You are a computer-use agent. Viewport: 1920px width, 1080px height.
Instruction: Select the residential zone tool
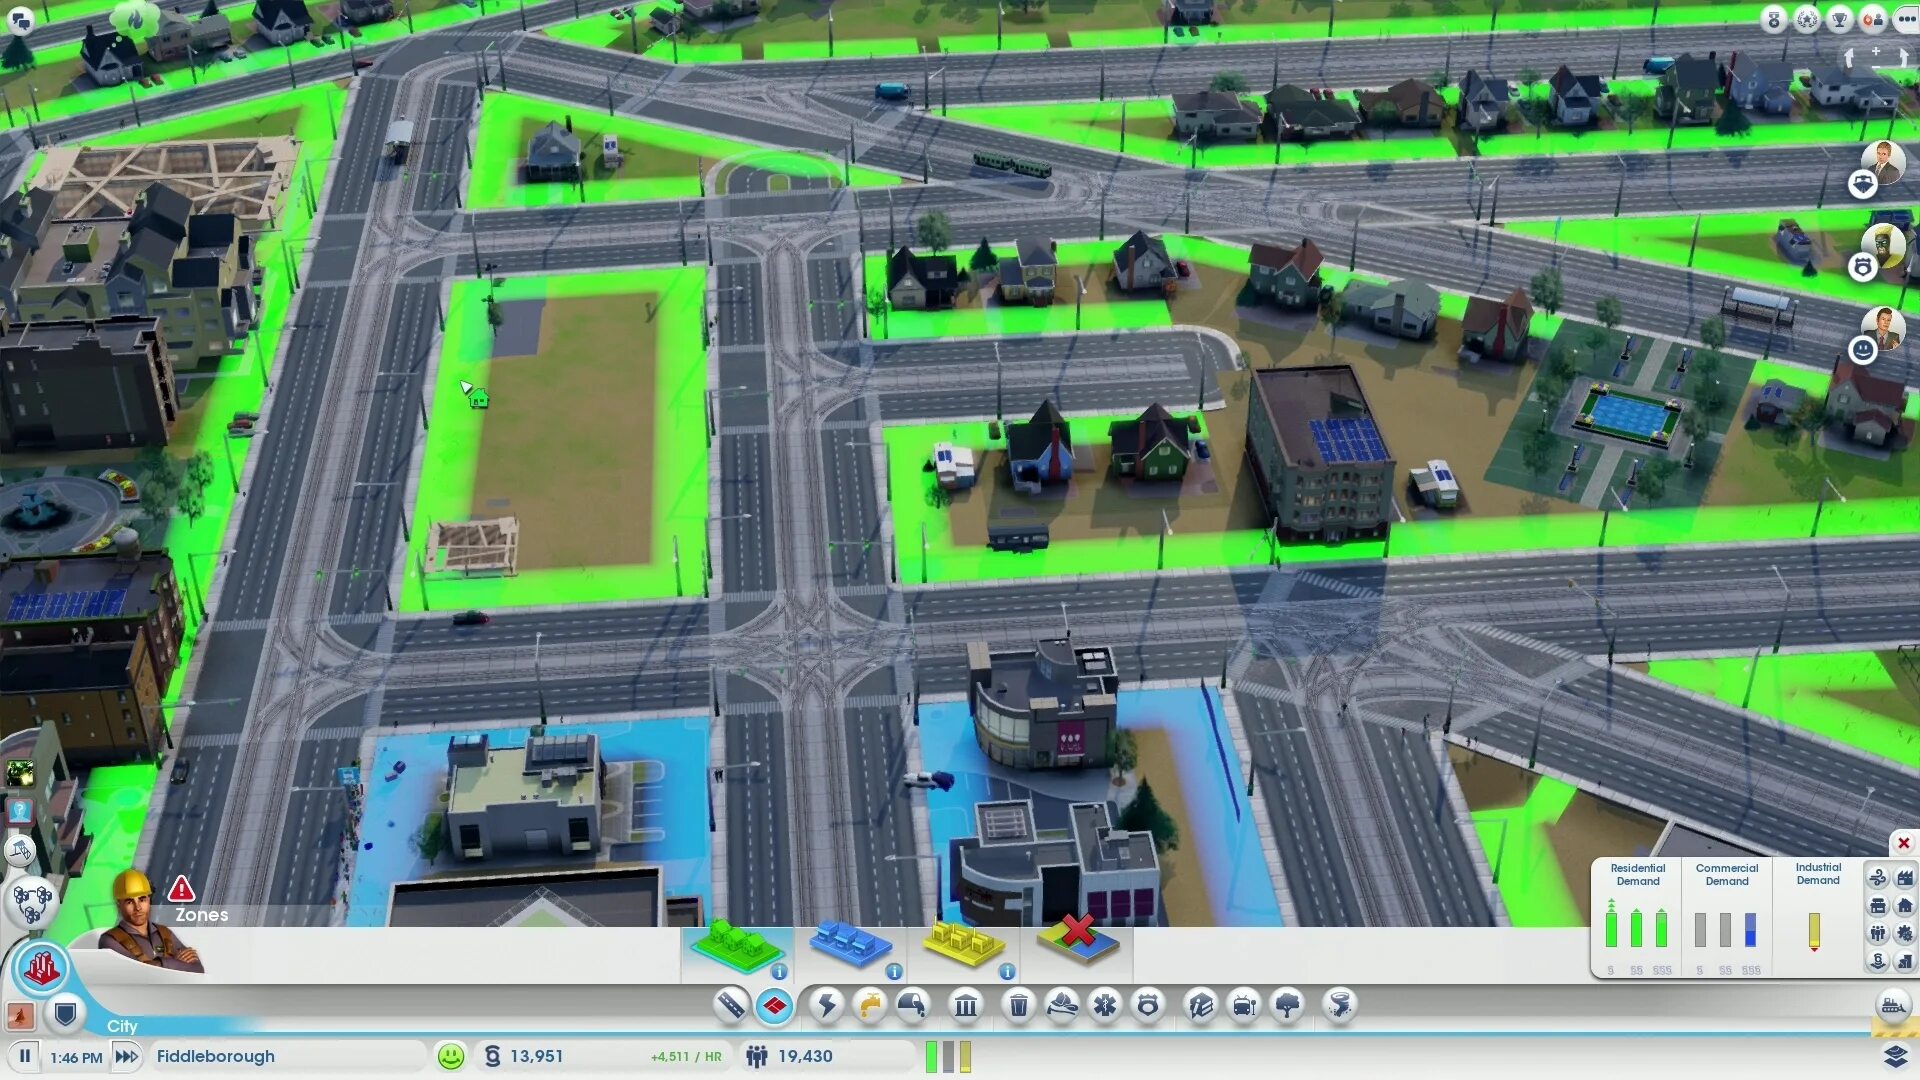tap(735, 945)
